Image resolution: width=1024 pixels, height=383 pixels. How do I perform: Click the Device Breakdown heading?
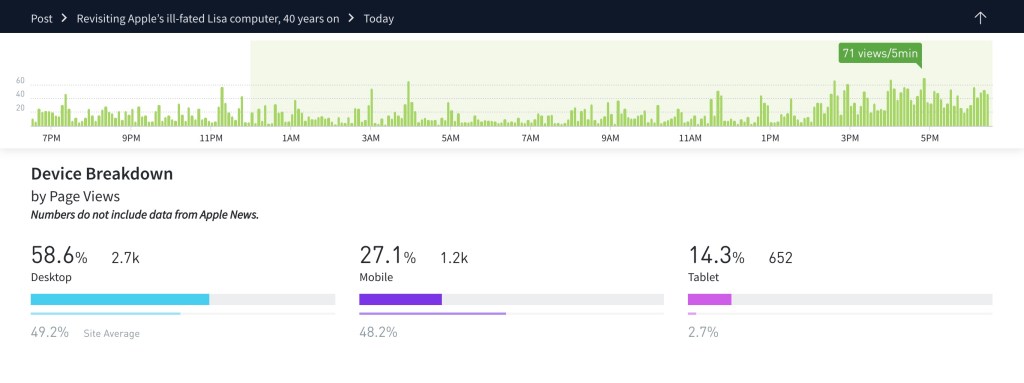click(x=102, y=174)
